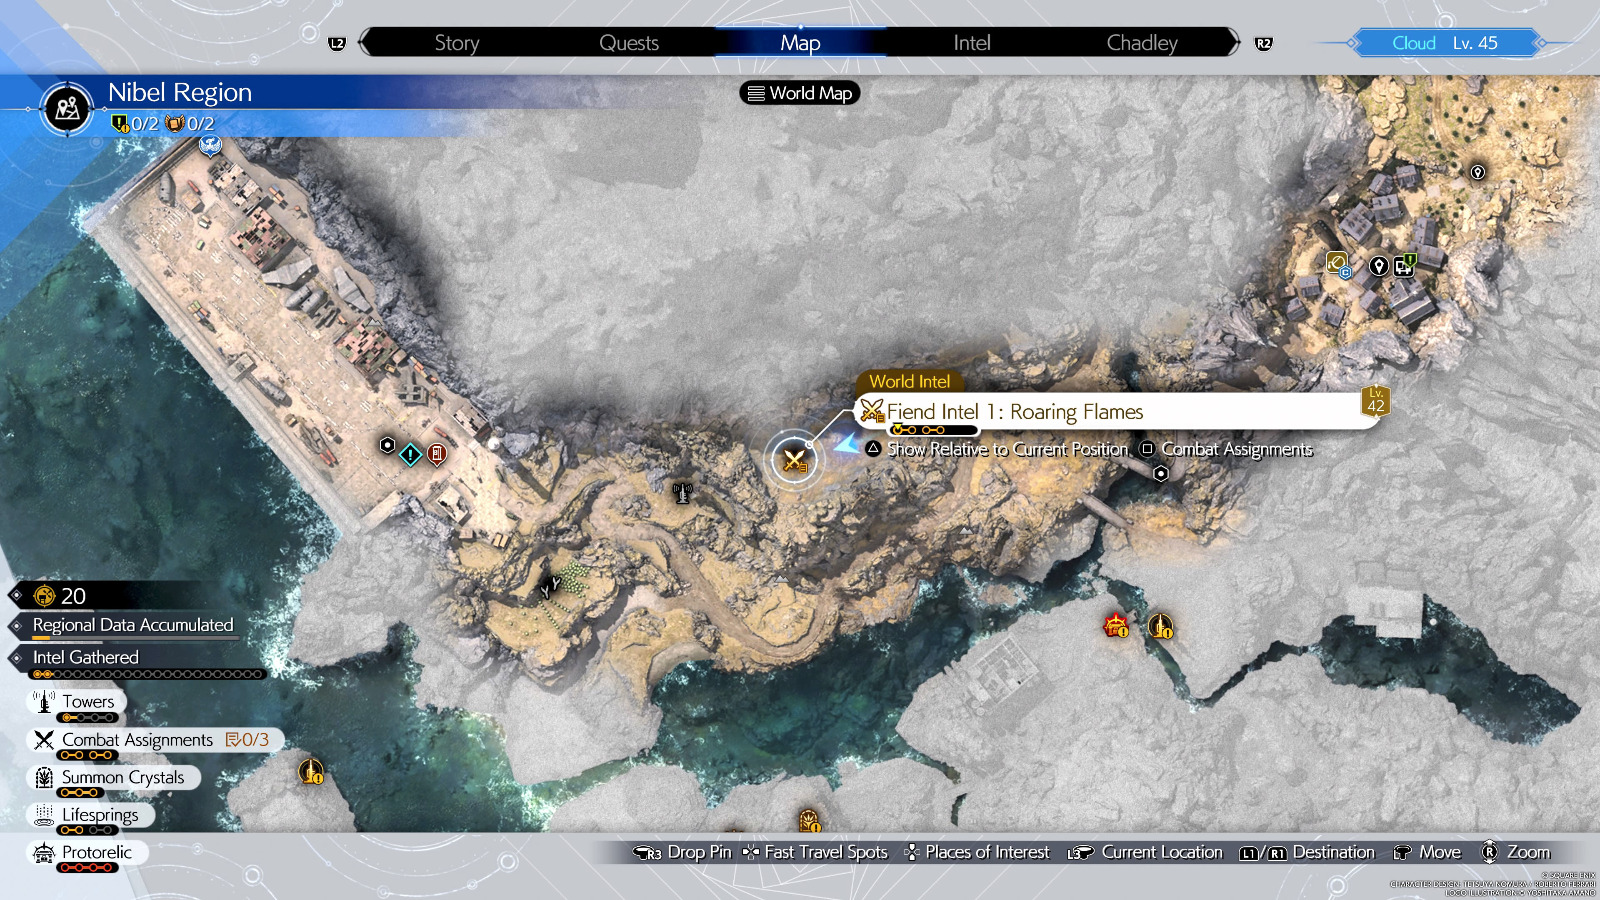Select the Cloud Lv. 45 character banner
Image resolution: width=1600 pixels, height=900 pixels.
point(1444,43)
